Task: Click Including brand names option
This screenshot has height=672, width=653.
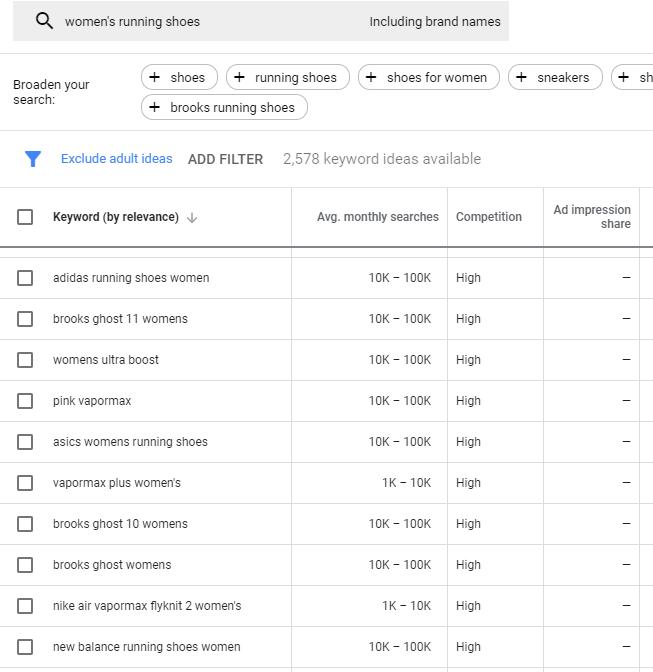Action: (435, 21)
